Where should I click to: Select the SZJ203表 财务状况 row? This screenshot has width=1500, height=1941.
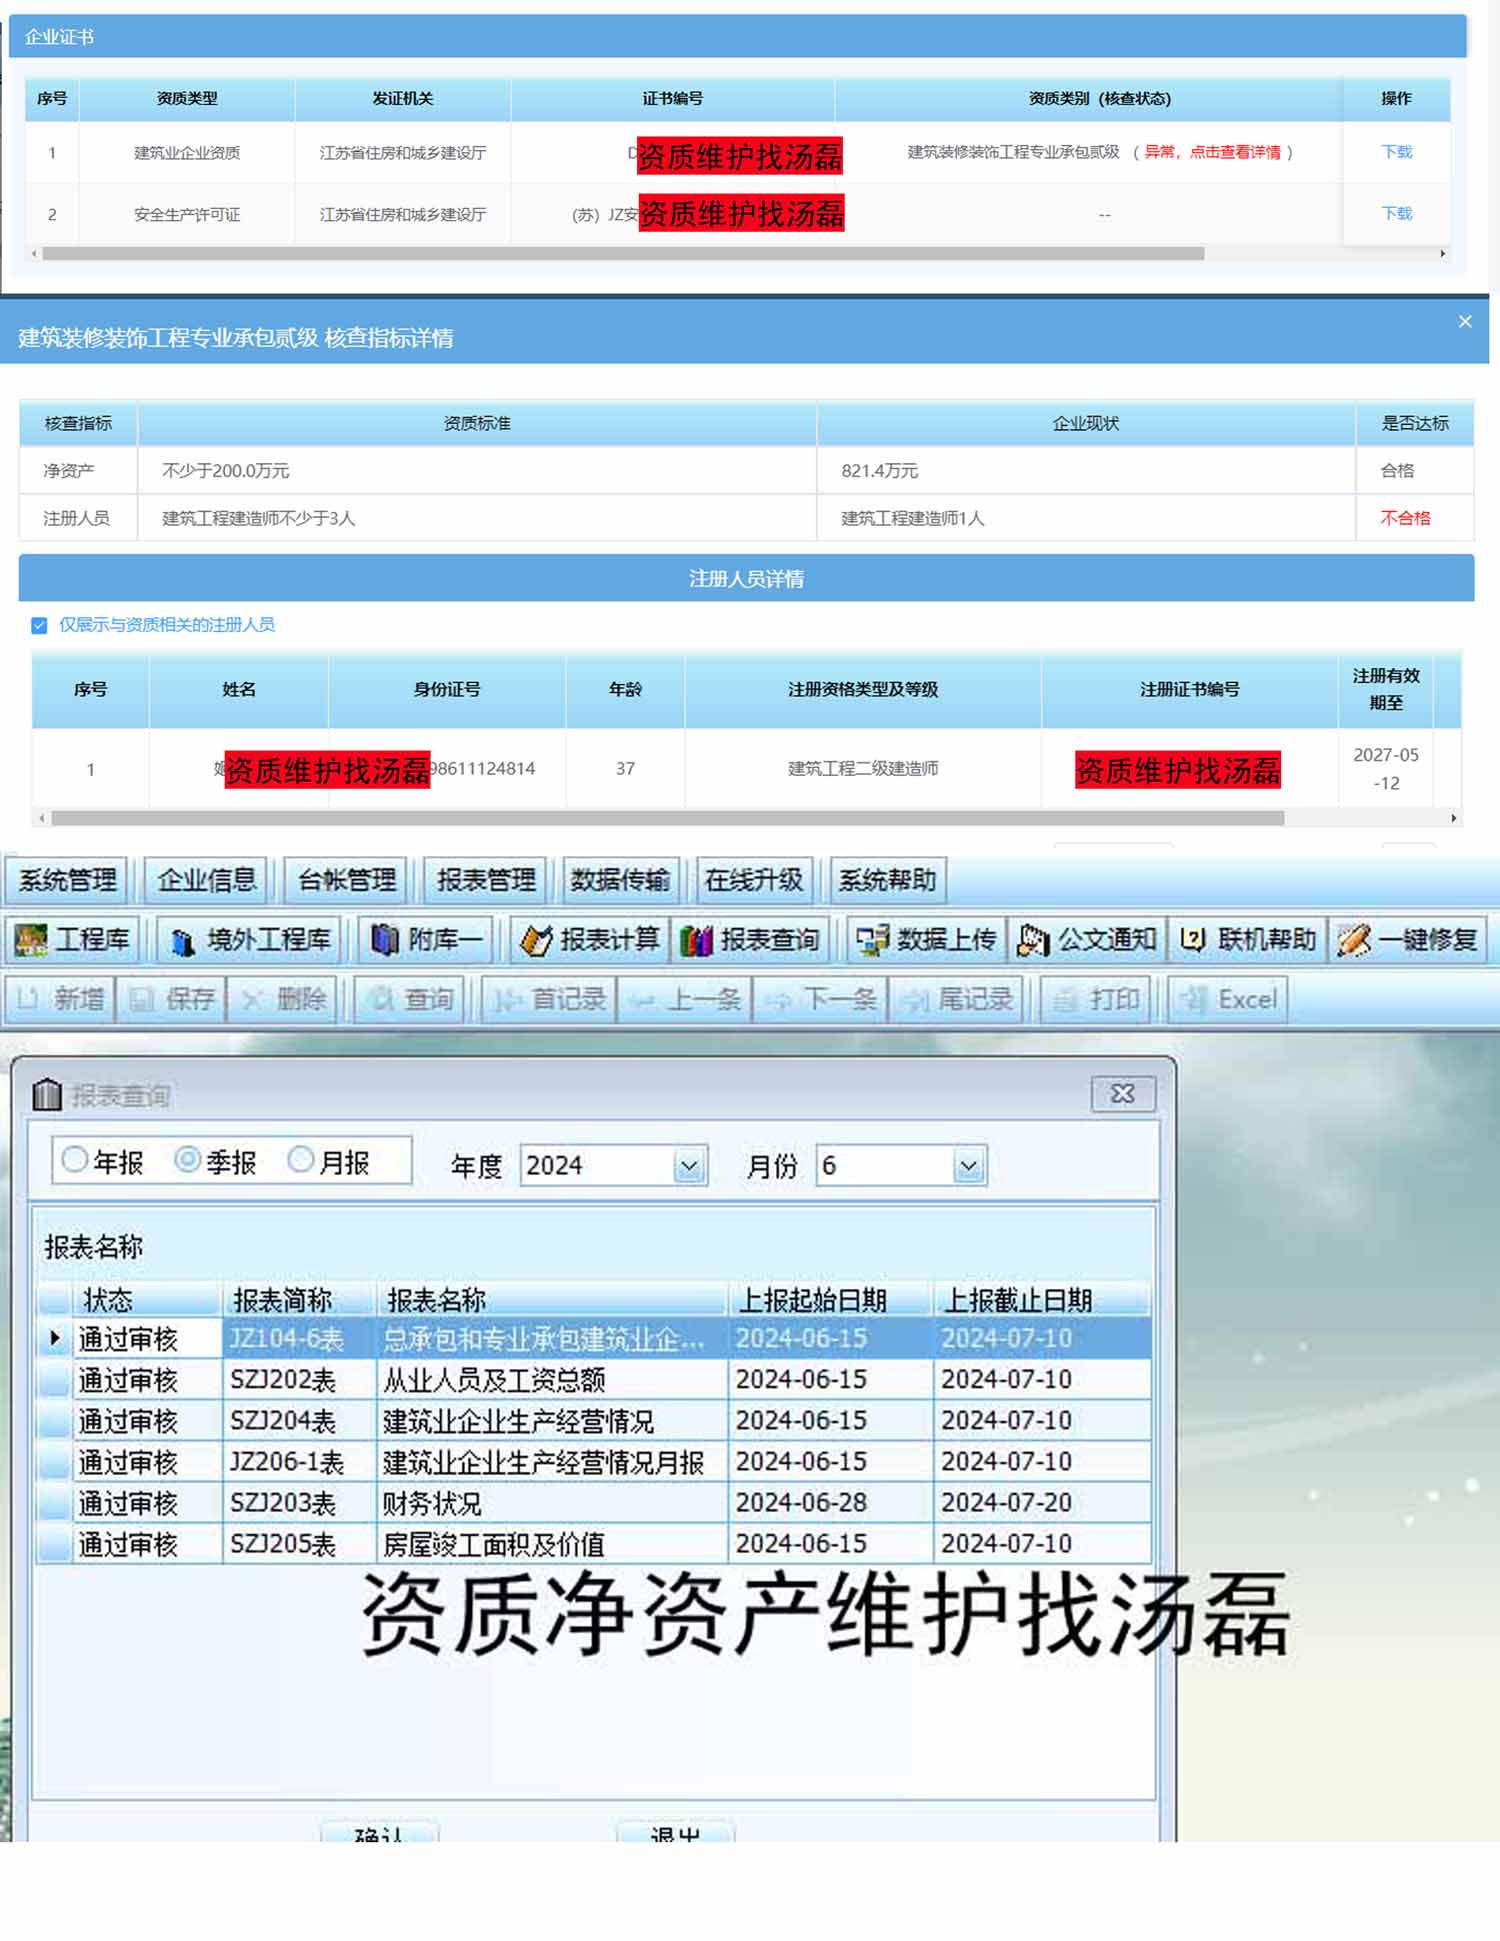click(595, 1503)
